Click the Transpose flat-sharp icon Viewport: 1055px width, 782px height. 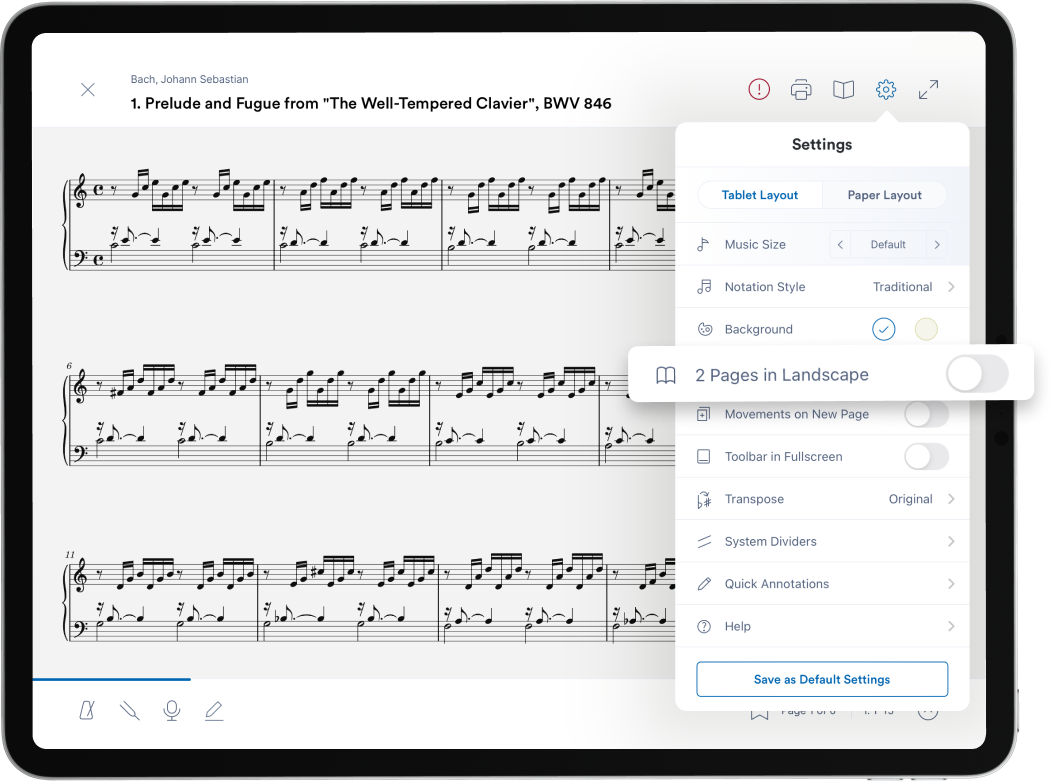coord(704,499)
